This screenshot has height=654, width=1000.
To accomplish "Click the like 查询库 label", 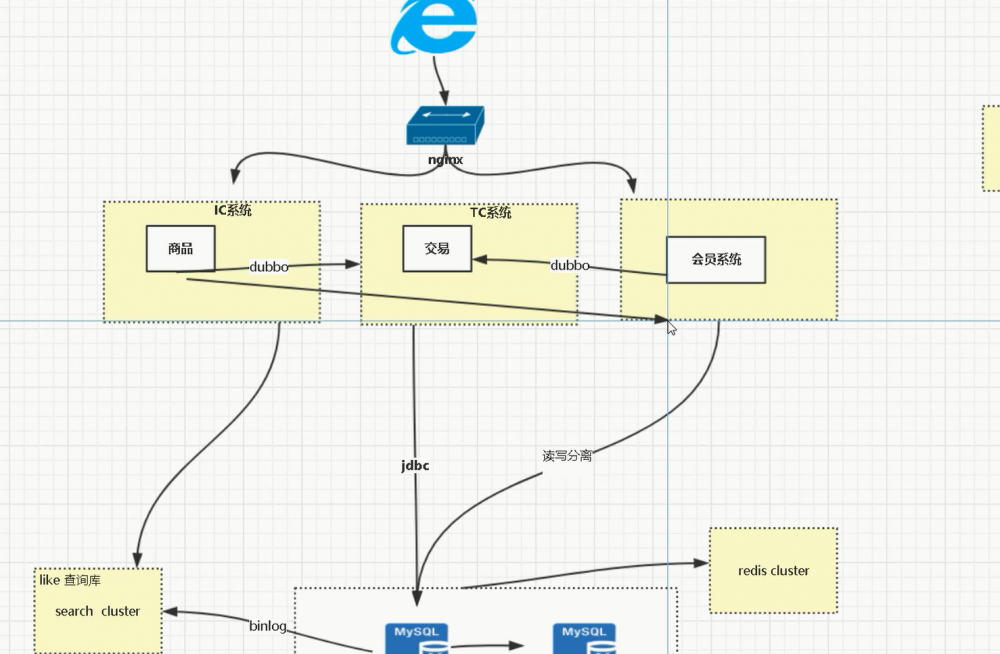I will (70, 580).
